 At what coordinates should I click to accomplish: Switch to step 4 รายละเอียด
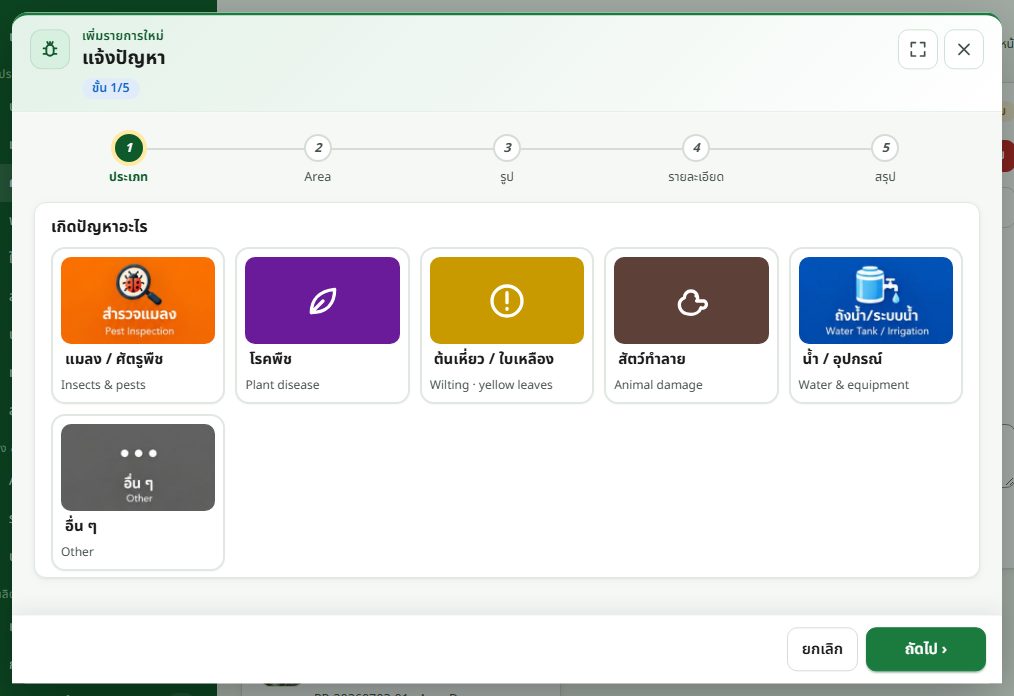696,148
